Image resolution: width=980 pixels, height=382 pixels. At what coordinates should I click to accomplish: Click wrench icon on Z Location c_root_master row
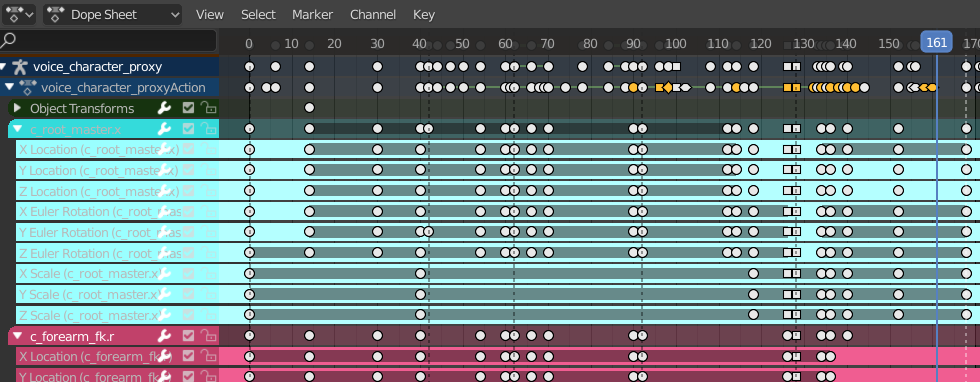[164, 191]
